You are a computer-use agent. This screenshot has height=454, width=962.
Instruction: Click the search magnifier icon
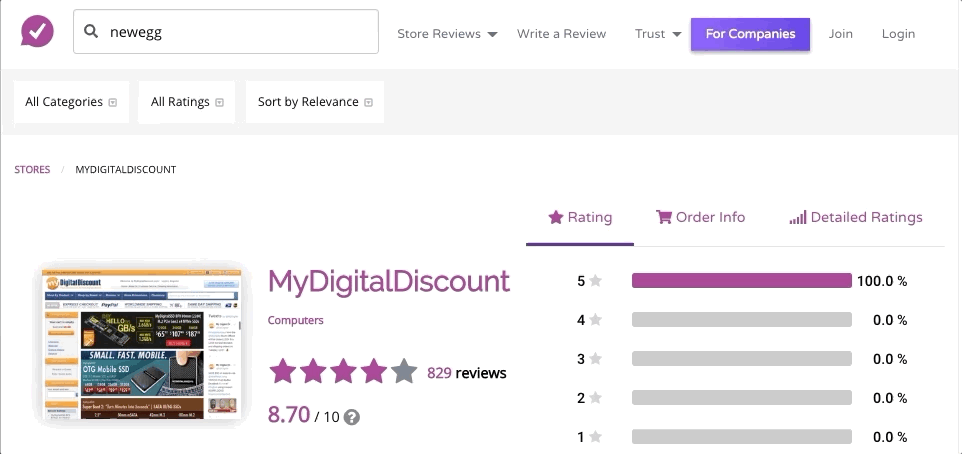click(91, 31)
